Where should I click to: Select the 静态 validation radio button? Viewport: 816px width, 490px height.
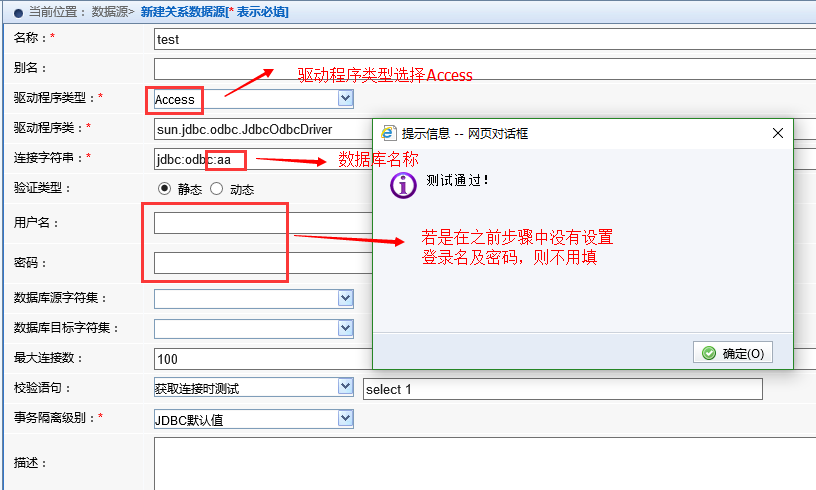pos(164,188)
